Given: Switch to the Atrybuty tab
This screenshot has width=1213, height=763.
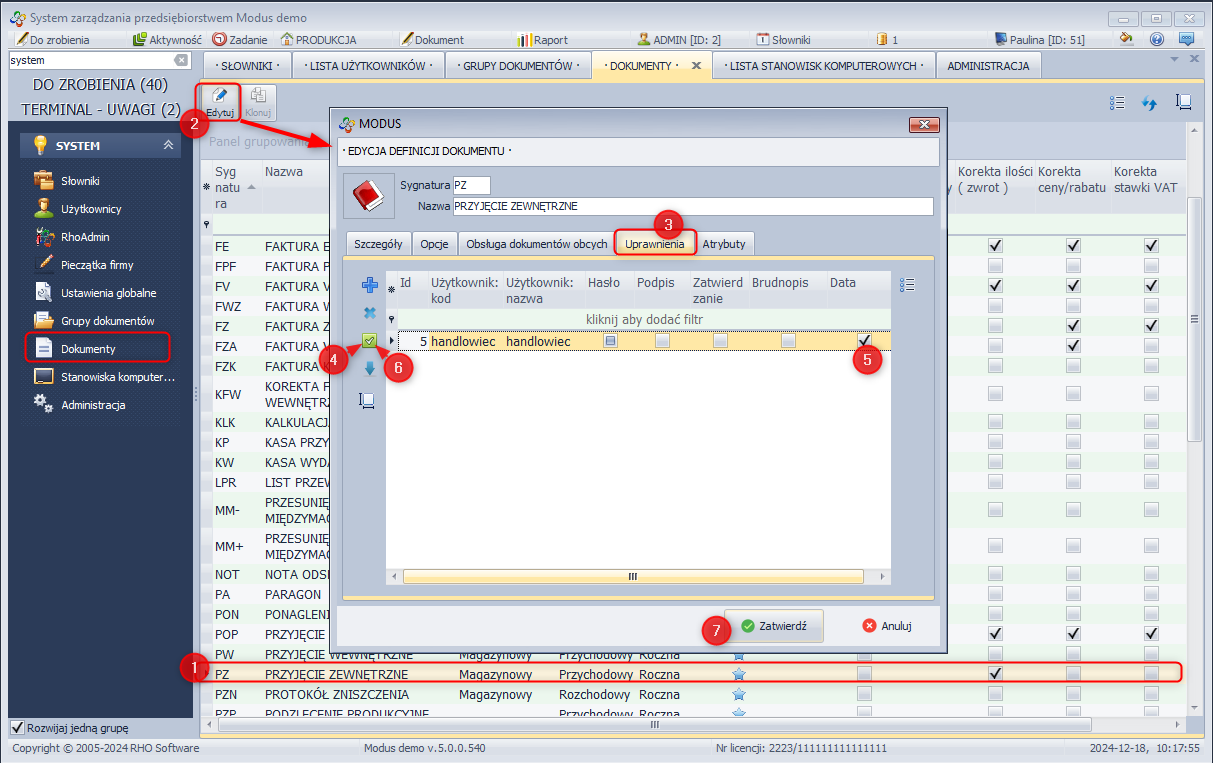Looking at the screenshot, I should pos(724,243).
